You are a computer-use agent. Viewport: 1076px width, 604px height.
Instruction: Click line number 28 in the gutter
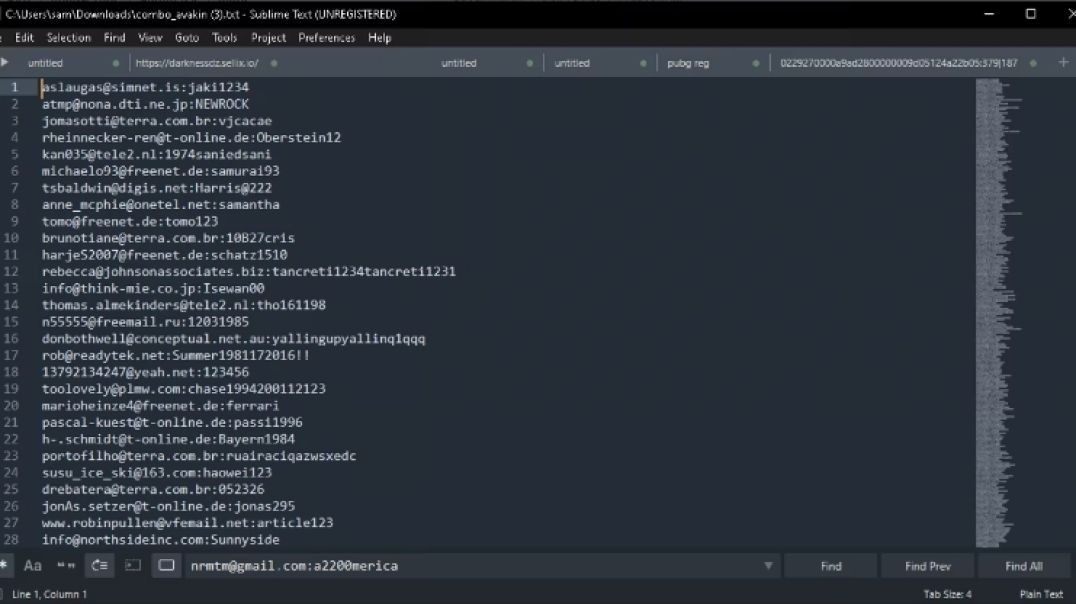[x=12, y=539]
